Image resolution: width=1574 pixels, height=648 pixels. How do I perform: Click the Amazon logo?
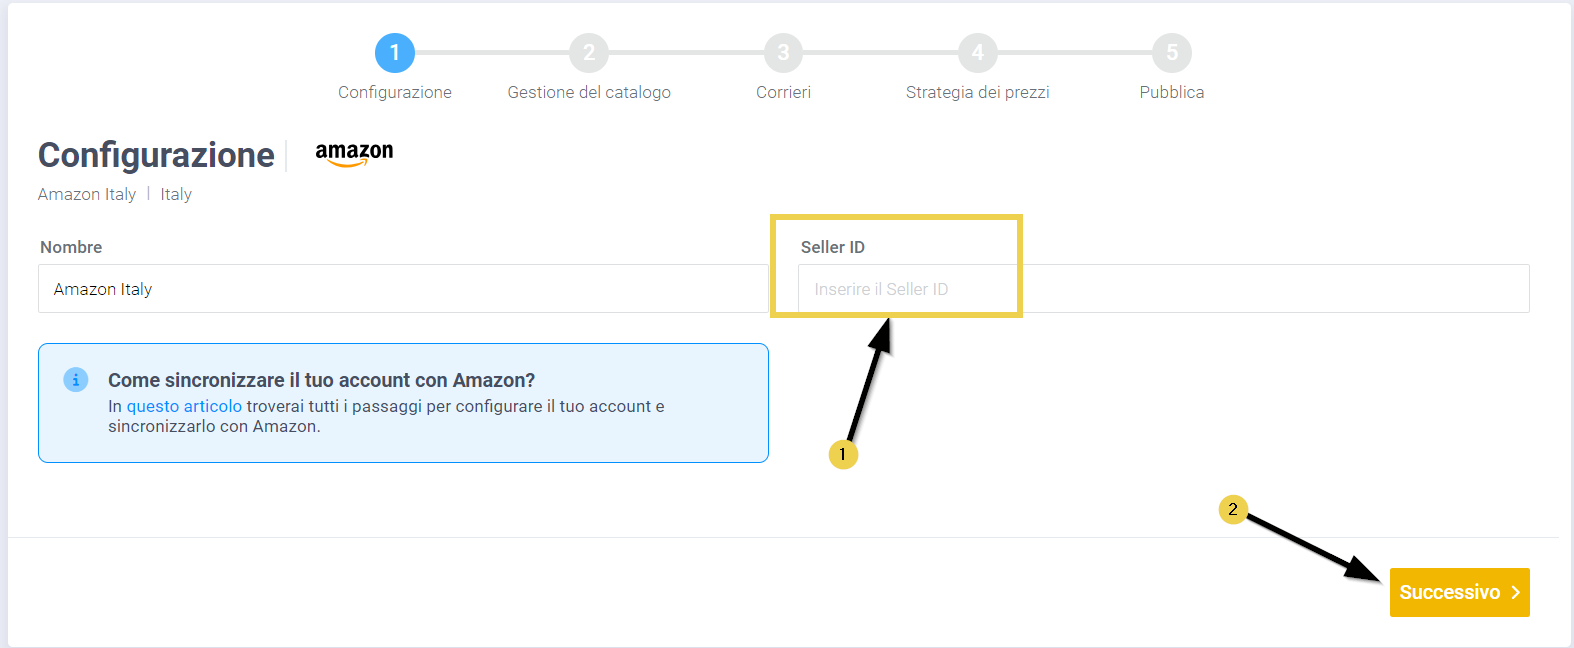click(x=354, y=153)
